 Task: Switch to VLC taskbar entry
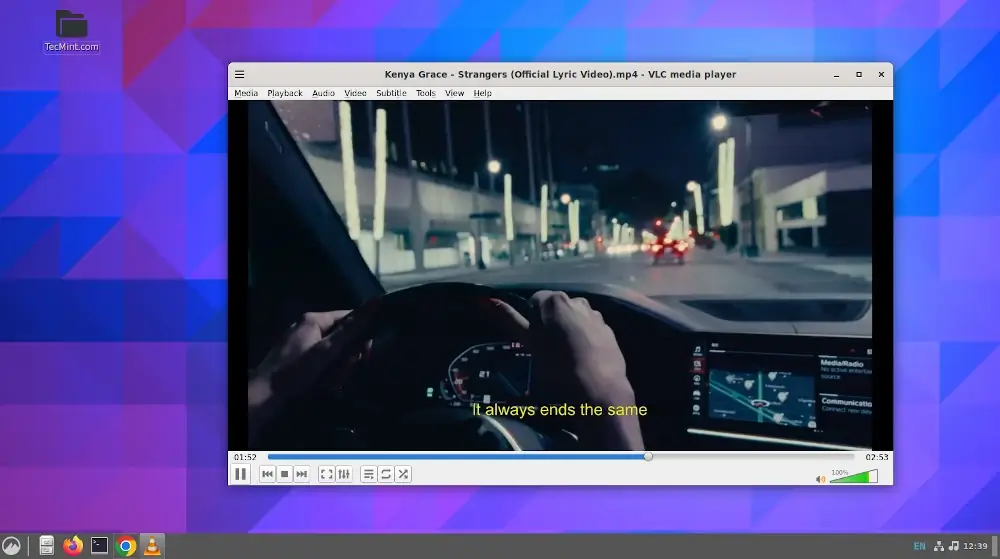pos(152,546)
